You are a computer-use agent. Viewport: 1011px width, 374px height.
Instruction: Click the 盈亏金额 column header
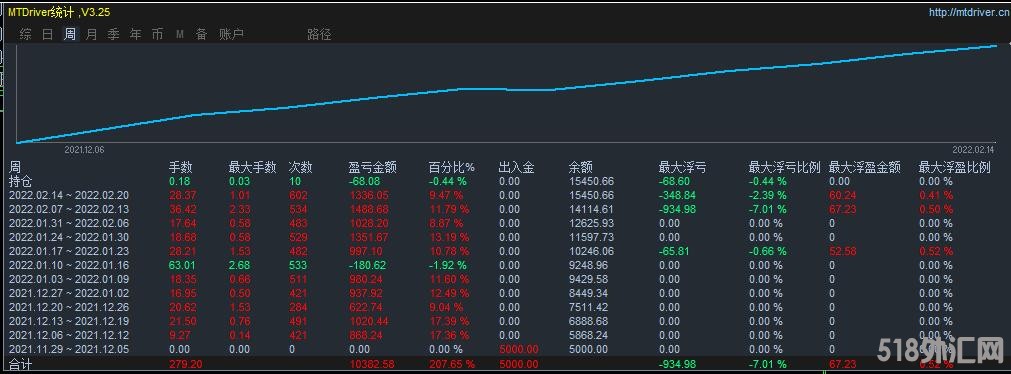(373, 168)
